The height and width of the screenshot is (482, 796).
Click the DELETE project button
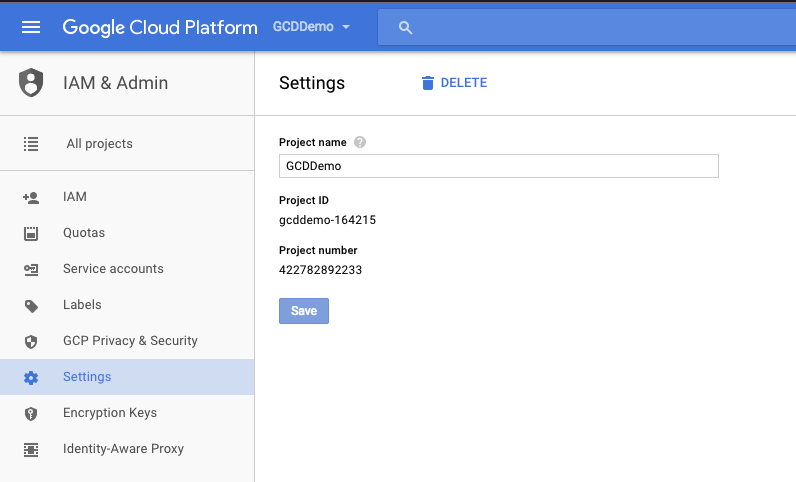[454, 83]
